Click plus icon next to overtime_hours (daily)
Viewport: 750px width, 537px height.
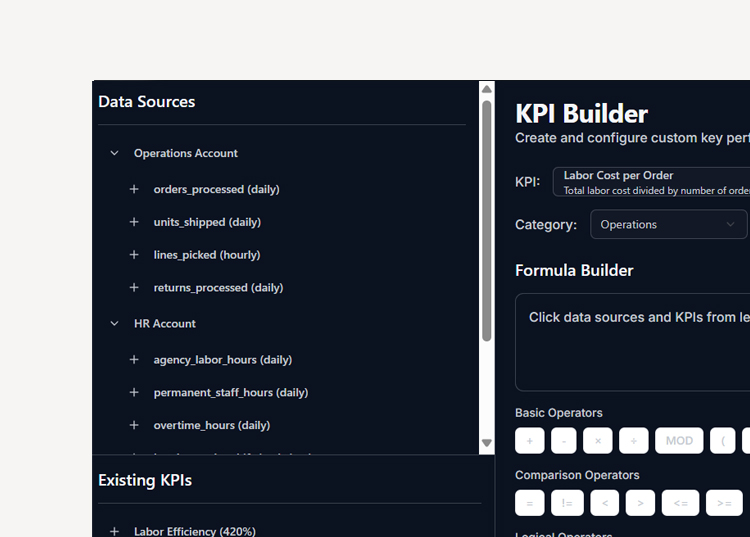click(x=134, y=425)
